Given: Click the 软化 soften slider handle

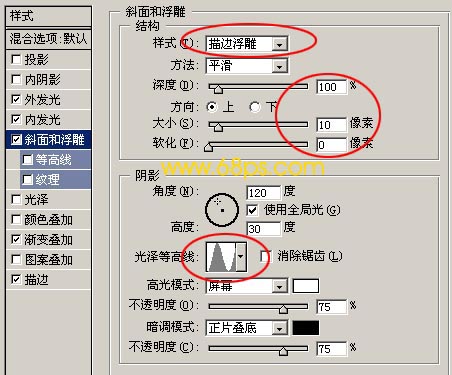Looking at the screenshot, I should click(209, 147).
